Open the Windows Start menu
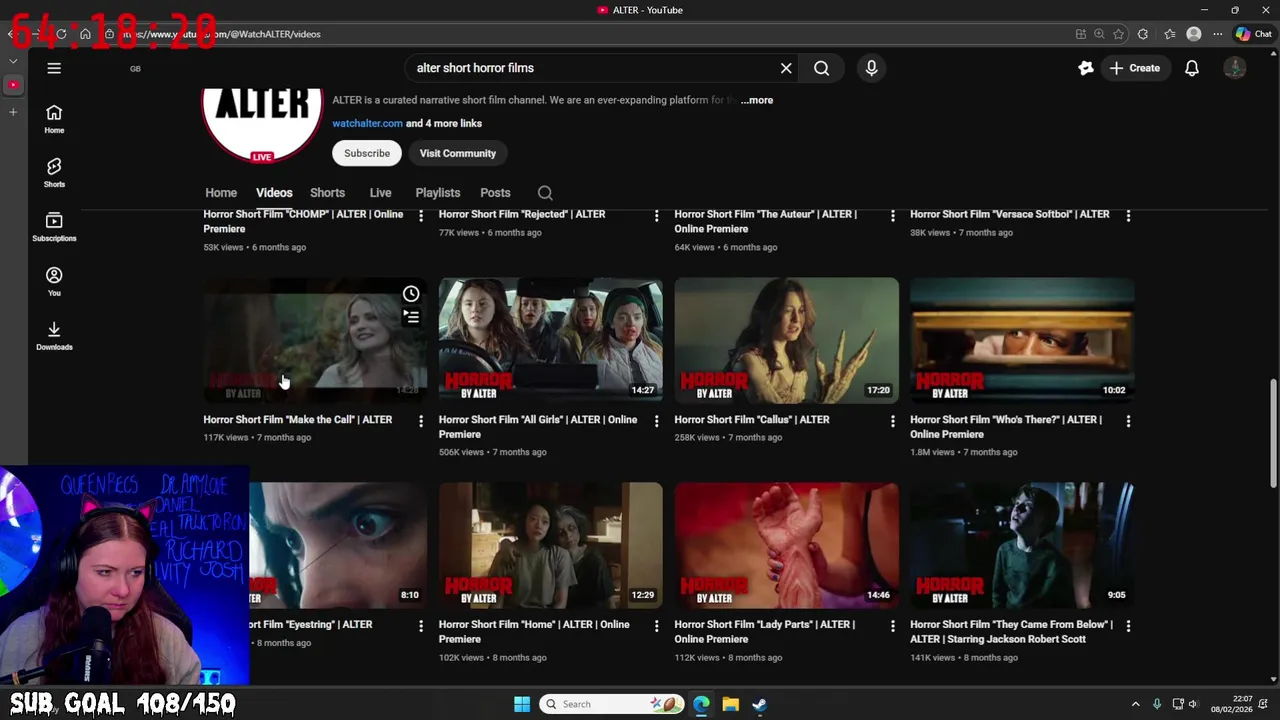The height and width of the screenshot is (720, 1280). pyautogui.click(x=522, y=704)
